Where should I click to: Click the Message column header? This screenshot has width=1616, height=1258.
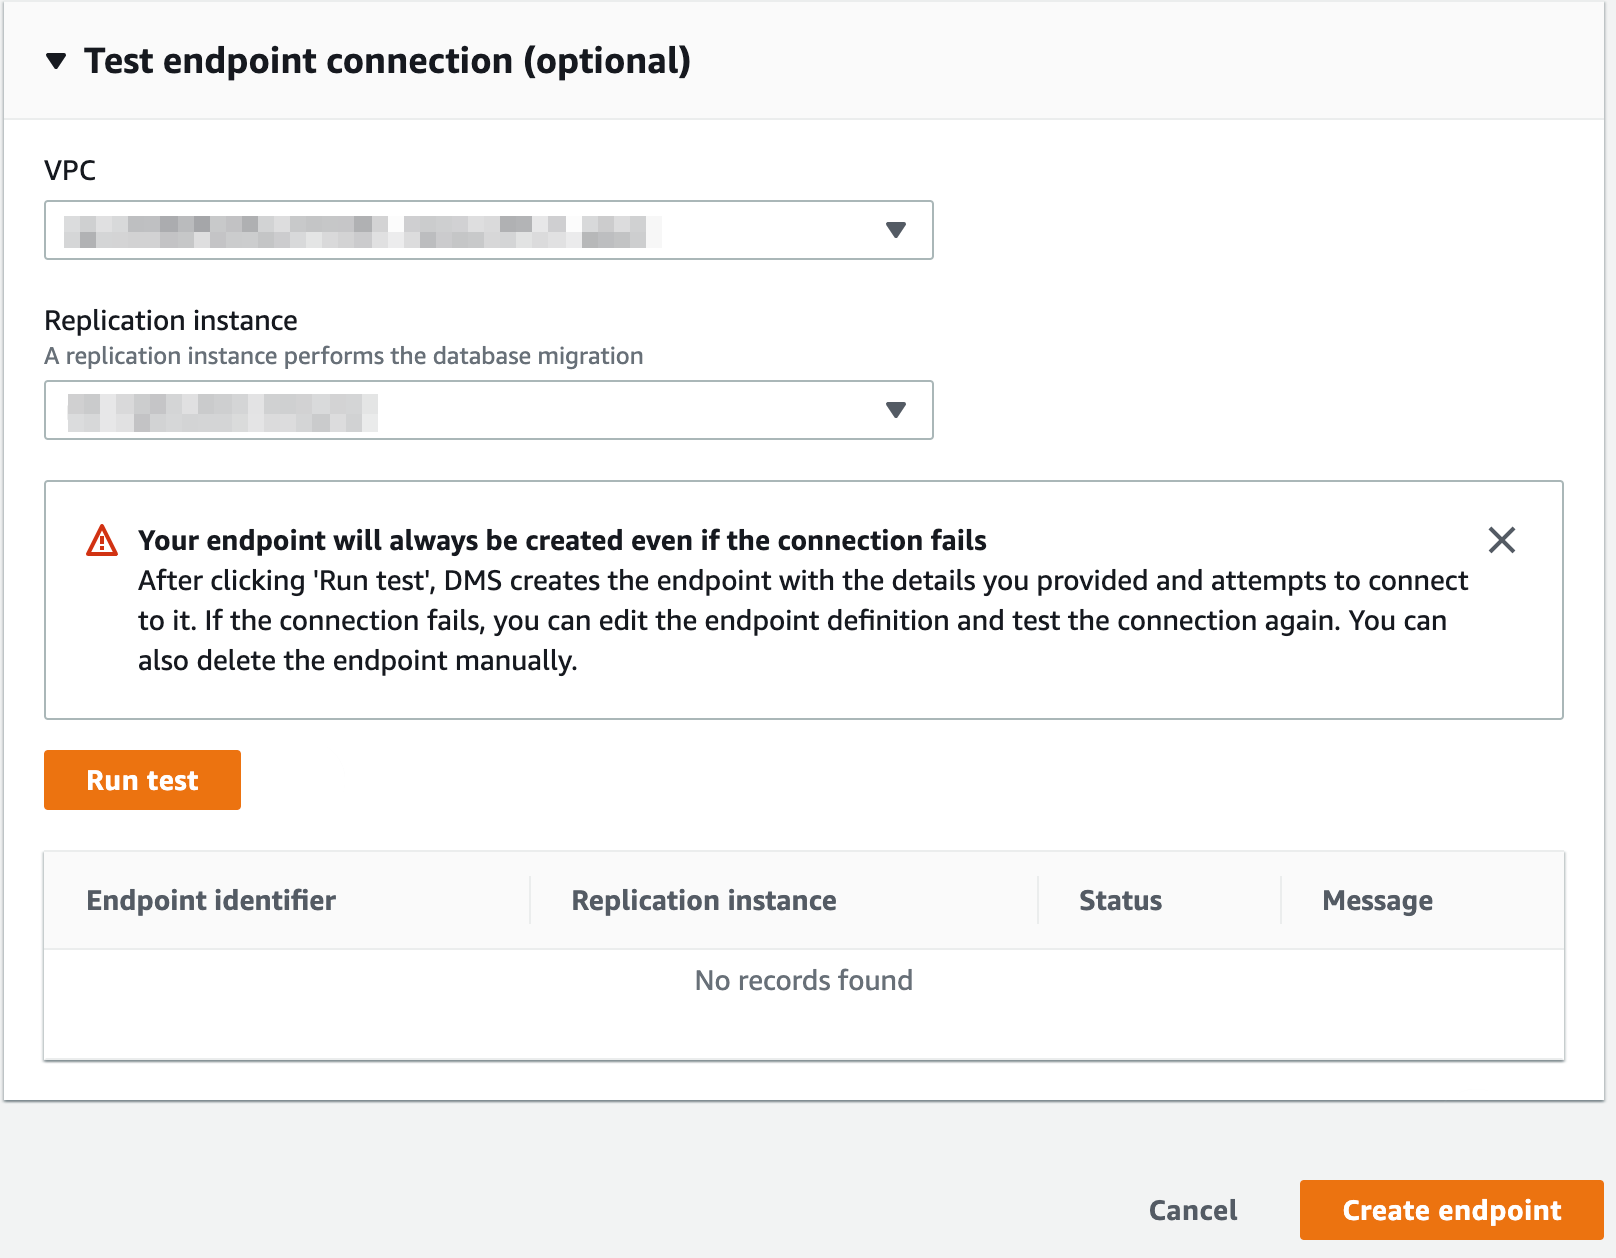point(1377,900)
